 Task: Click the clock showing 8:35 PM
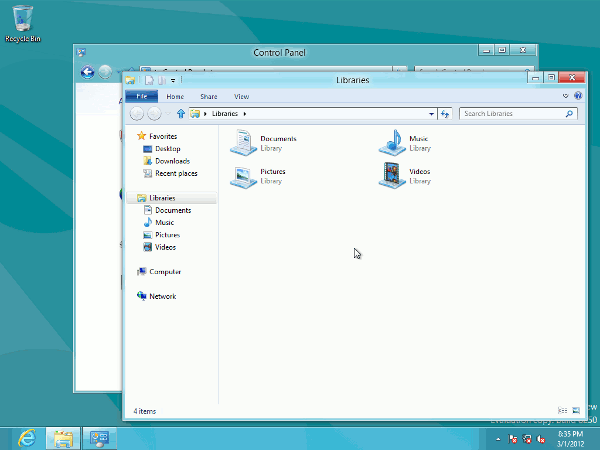tap(570, 434)
